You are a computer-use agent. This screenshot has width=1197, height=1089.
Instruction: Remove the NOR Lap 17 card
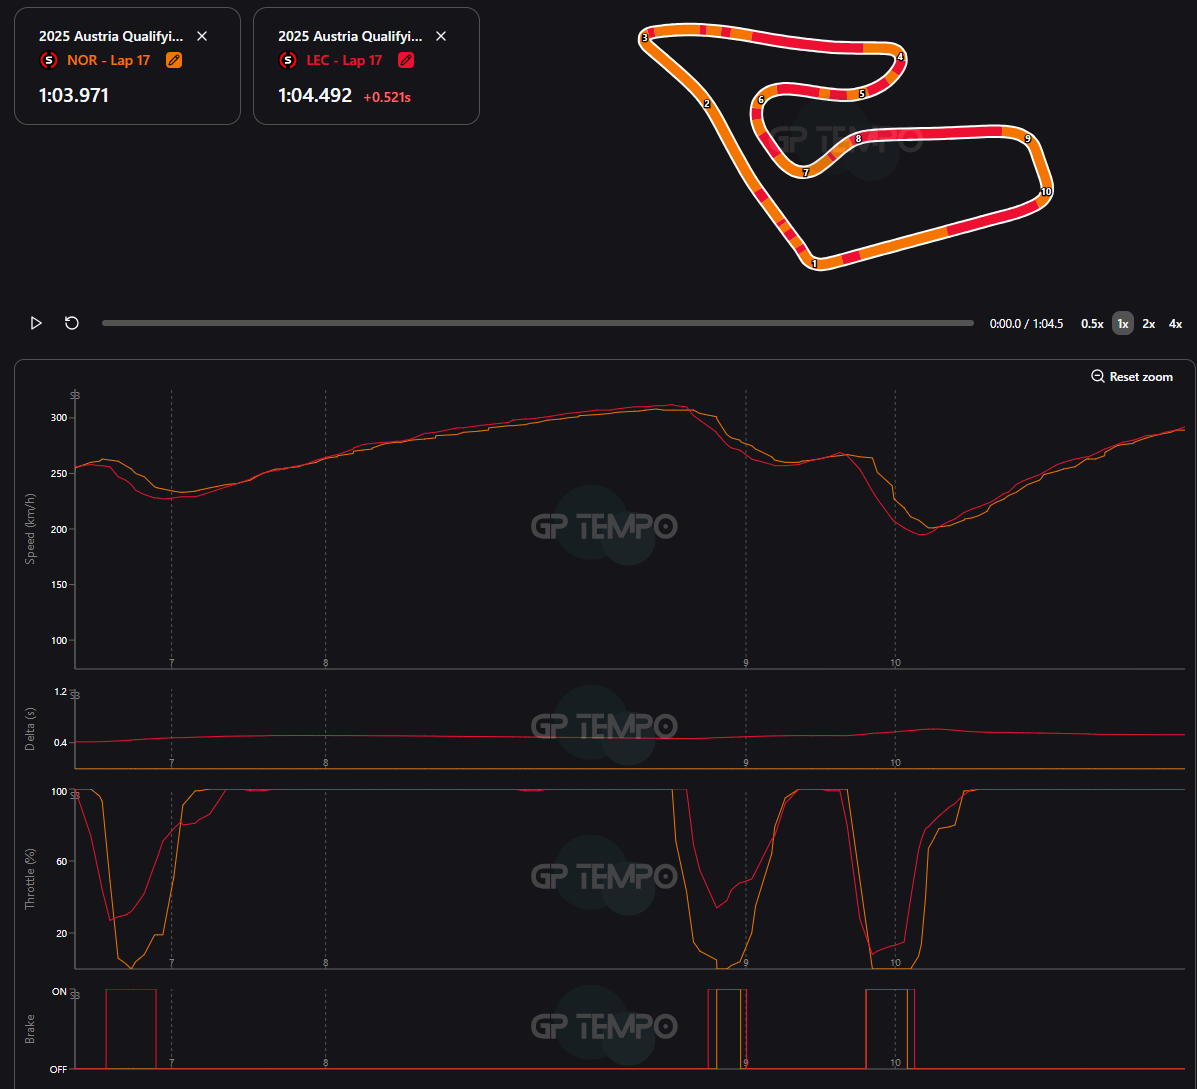202,36
